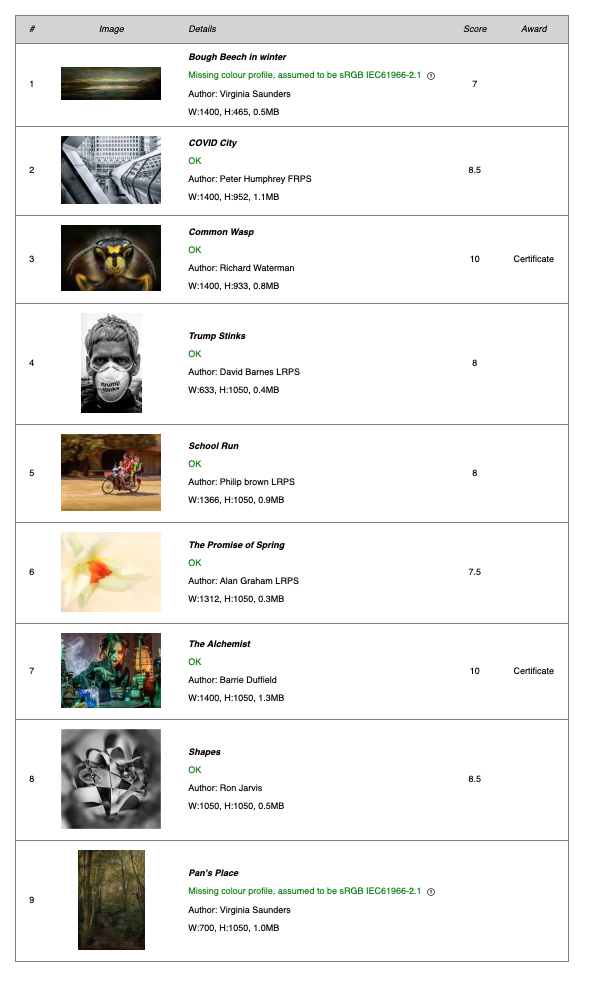Click Certificate award for Common Wasp

(x=533, y=259)
